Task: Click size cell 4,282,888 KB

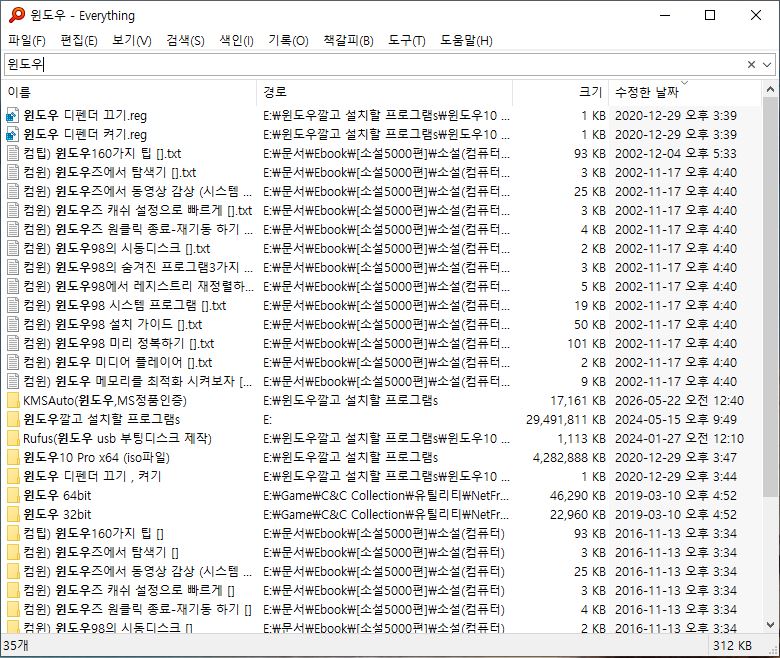Action: (569, 457)
